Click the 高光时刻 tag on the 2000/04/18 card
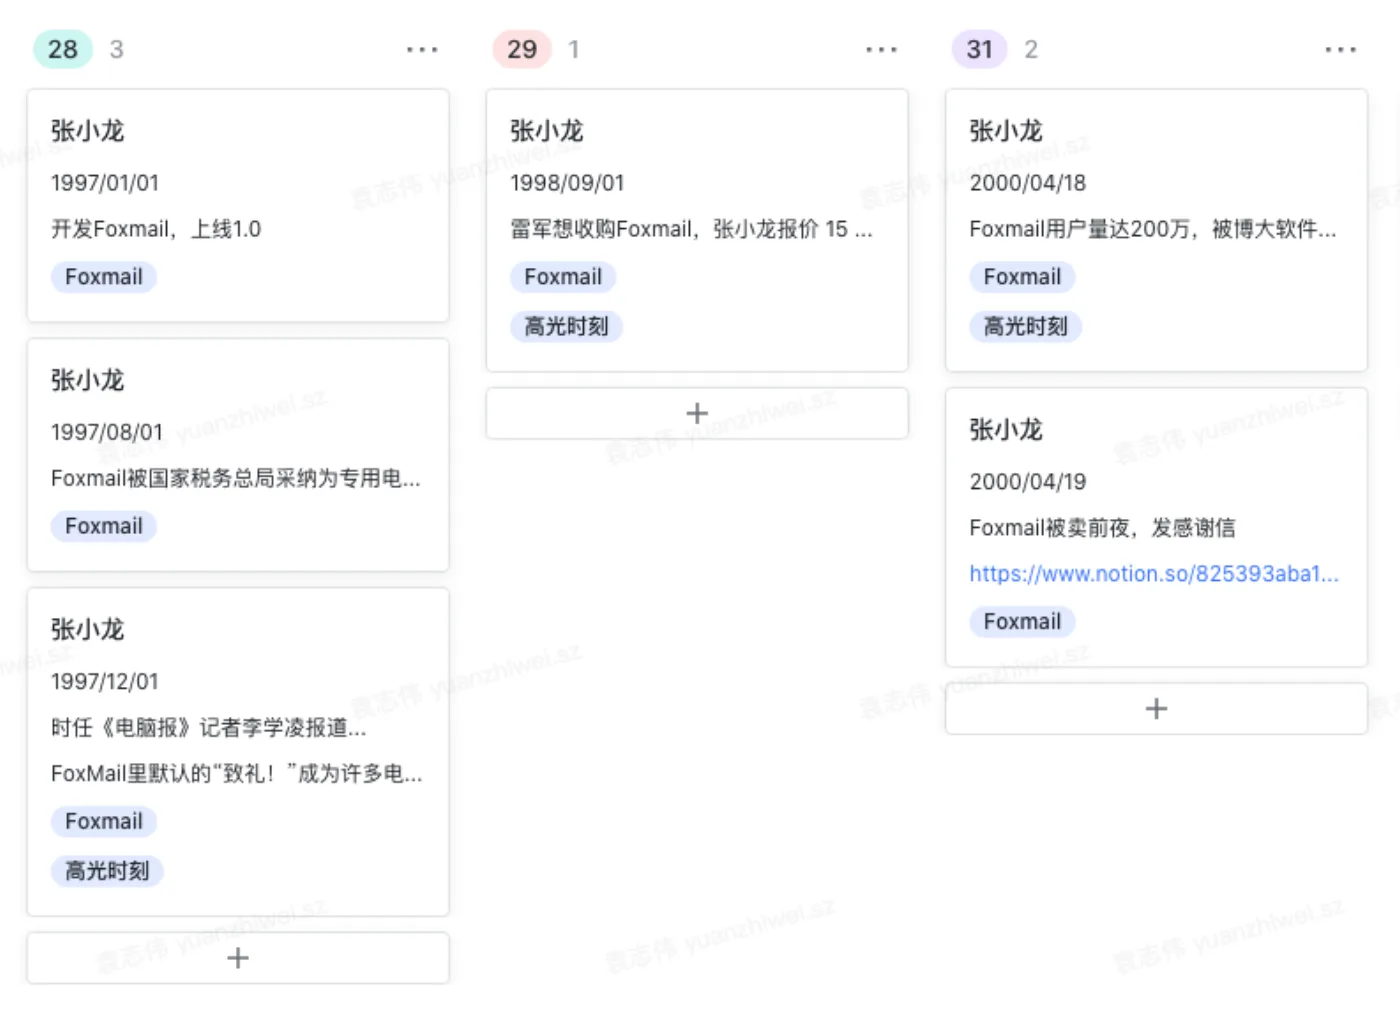Screen dimensions: 1400x1030 coord(1025,327)
